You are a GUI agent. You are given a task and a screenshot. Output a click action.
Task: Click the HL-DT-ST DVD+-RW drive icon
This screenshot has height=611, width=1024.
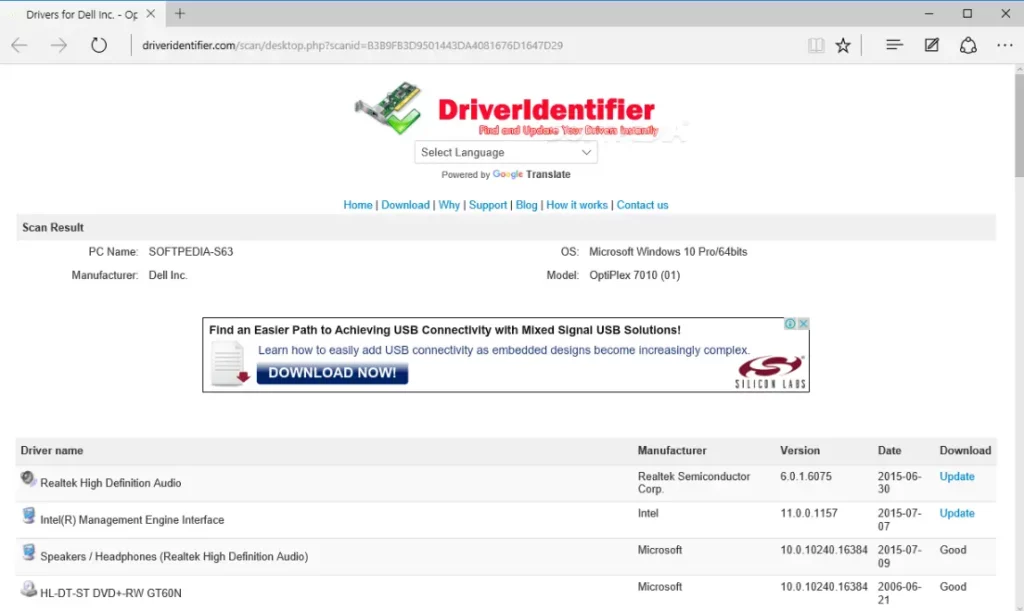click(28, 589)
